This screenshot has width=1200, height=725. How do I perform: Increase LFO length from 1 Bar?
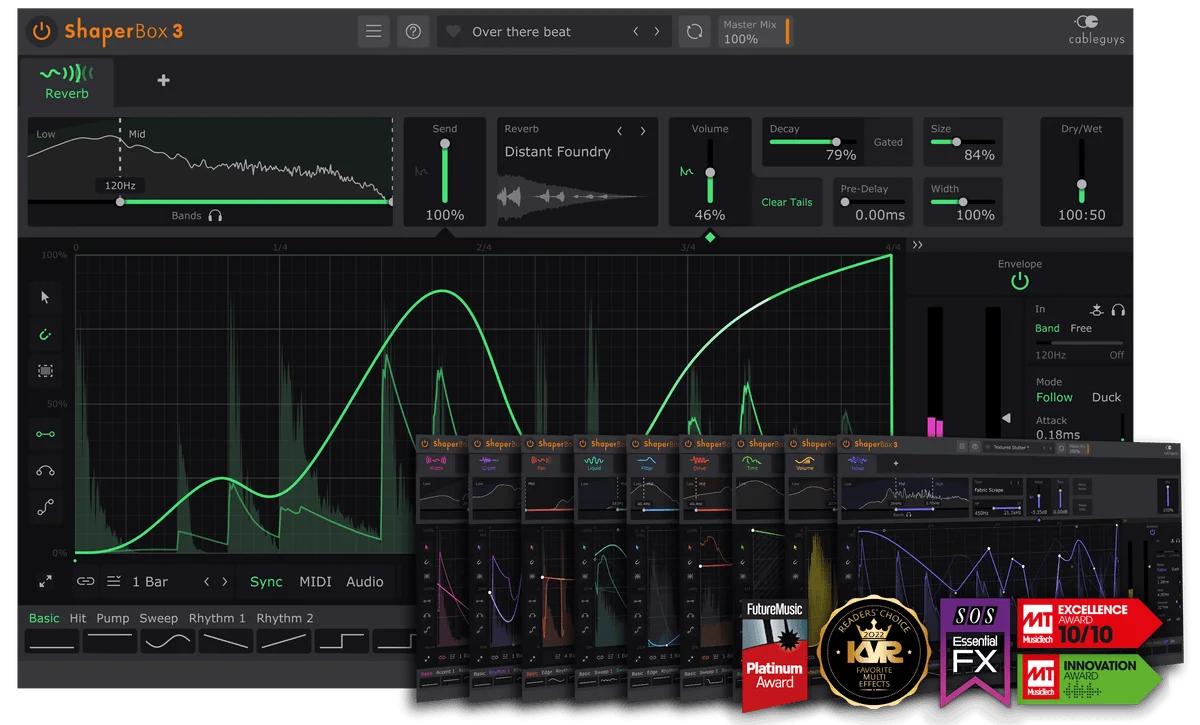pyautogui.click(x=225, y=582)
